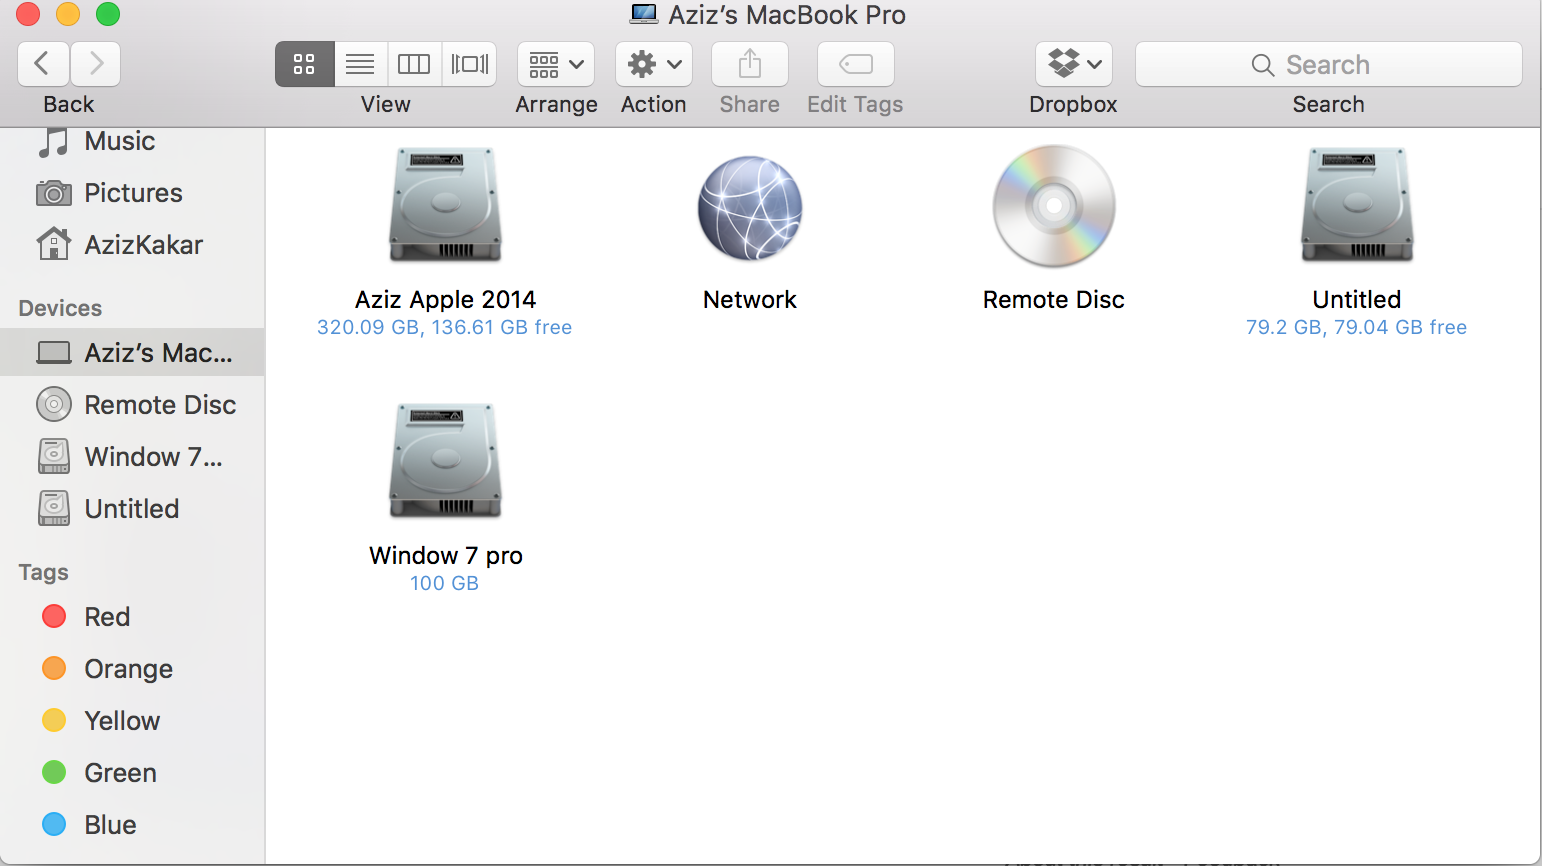1542x866 pixels.
Task: Click the house icon beside AzizKakar
Action: coord(54,244)
